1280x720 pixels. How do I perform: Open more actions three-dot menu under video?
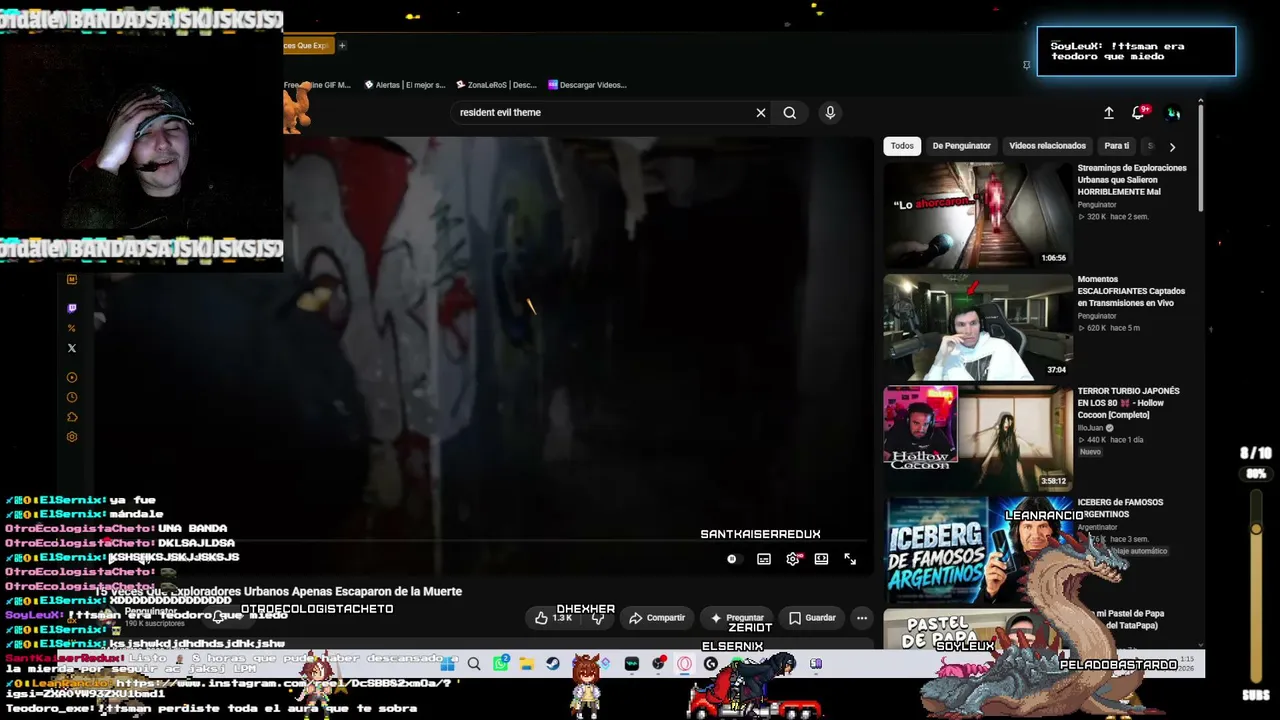pyautogui.click(x=862, y=618)
